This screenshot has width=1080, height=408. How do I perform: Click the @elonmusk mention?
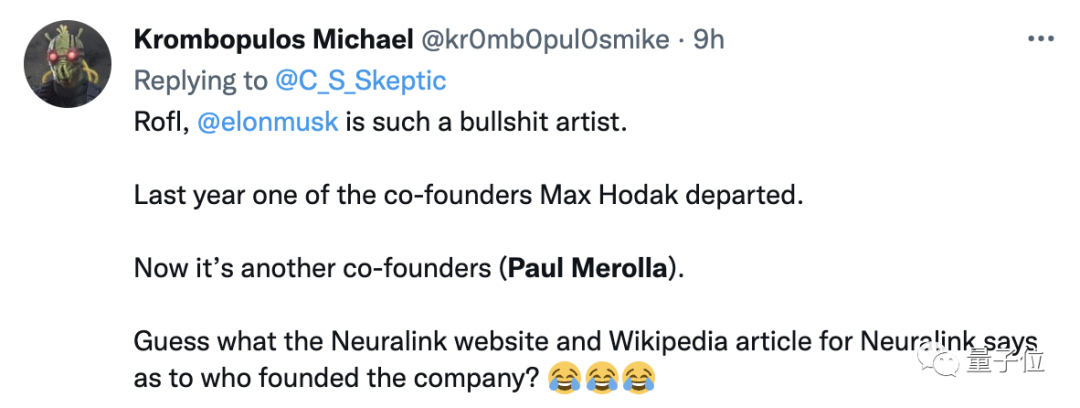pyautogui.click(x=268, y=125)
